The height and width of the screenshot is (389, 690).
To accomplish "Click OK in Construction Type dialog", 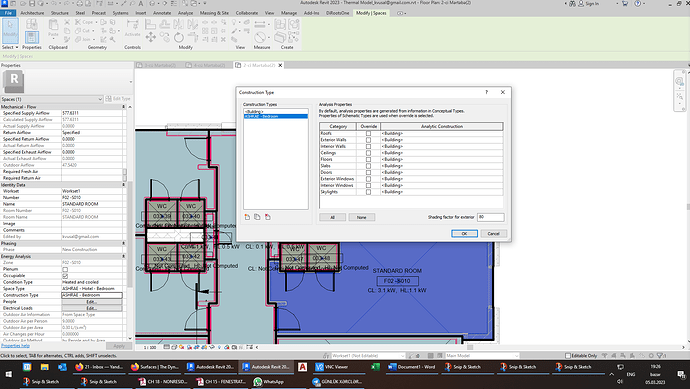I will click(464, 234).
